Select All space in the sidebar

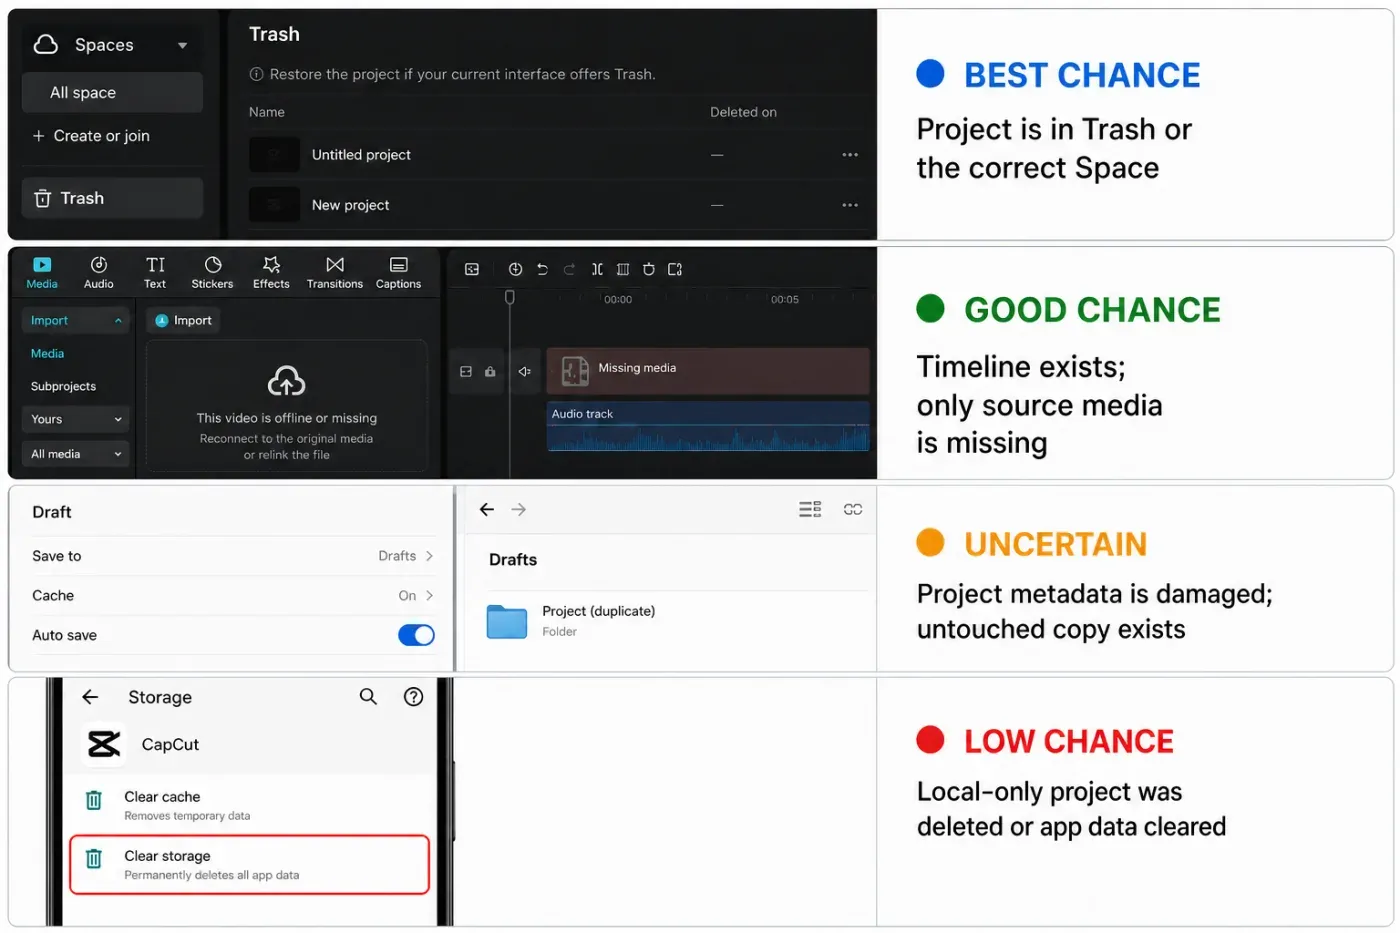point(112,92)
